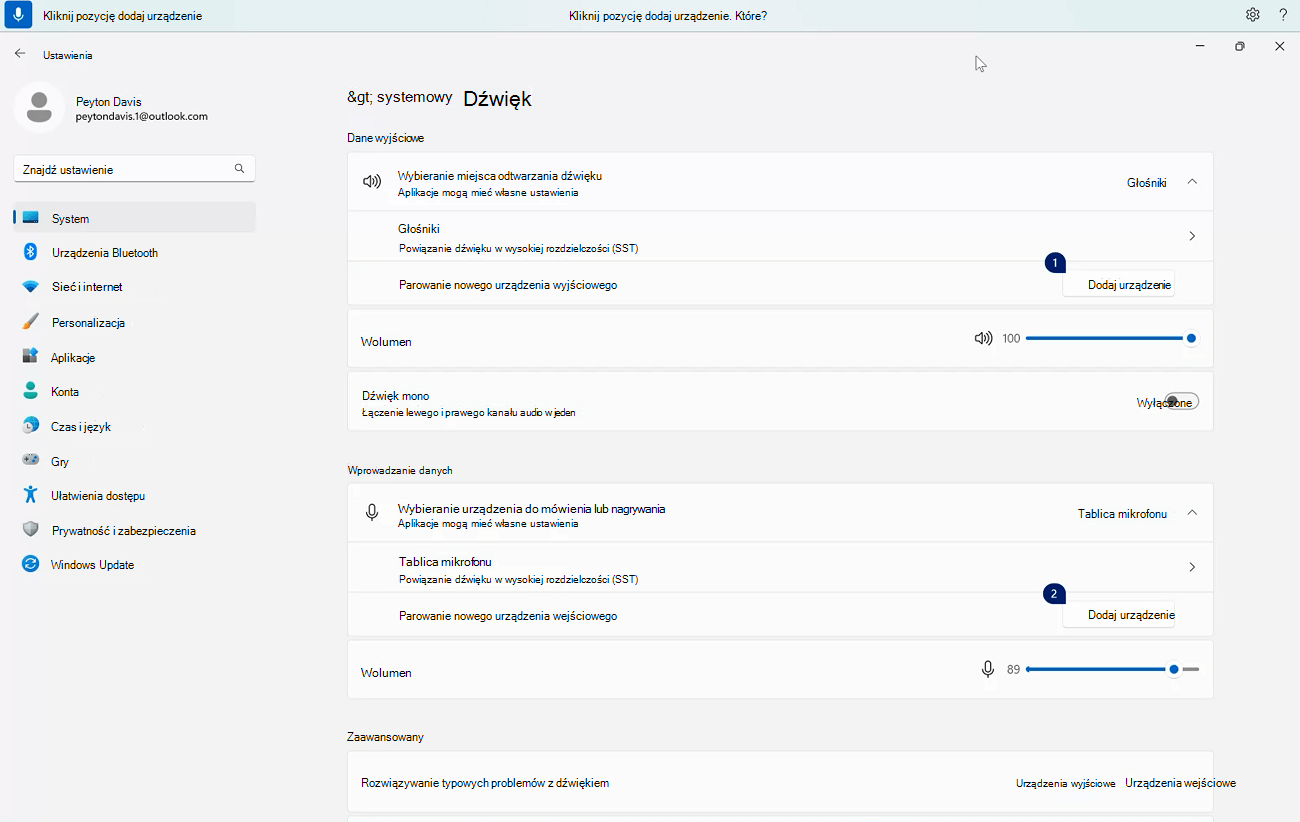This screenshot has height=822, width=1300.
Task: Click Urządzenia wyjściowe troubleshooting link
Action: (x=1065, y=783)
